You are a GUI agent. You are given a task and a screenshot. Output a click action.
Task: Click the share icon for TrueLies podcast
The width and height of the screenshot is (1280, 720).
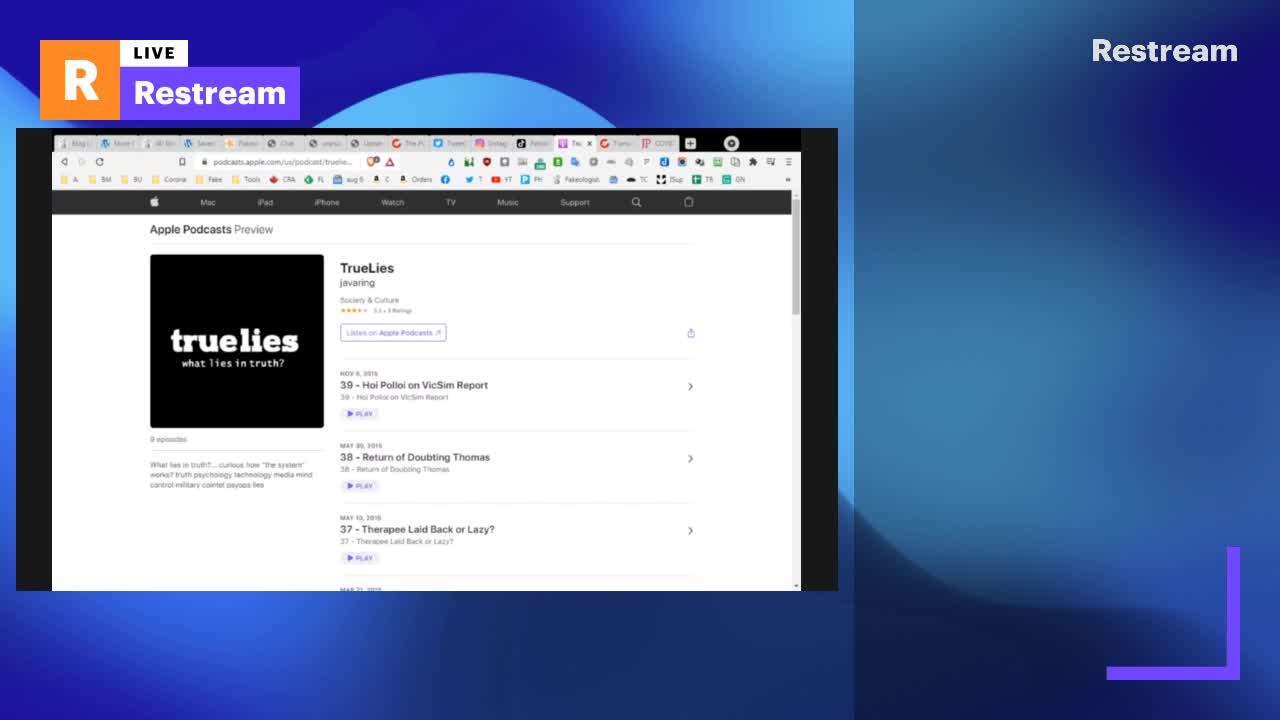pyautogui.click(x=691, y=333)
